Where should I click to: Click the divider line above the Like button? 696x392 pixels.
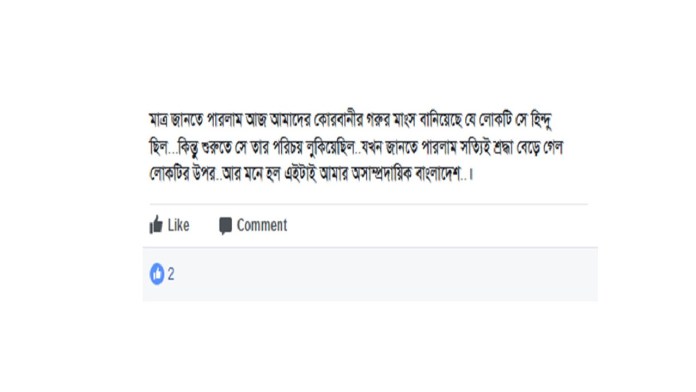pyautogui.click(x=368, y=204)
